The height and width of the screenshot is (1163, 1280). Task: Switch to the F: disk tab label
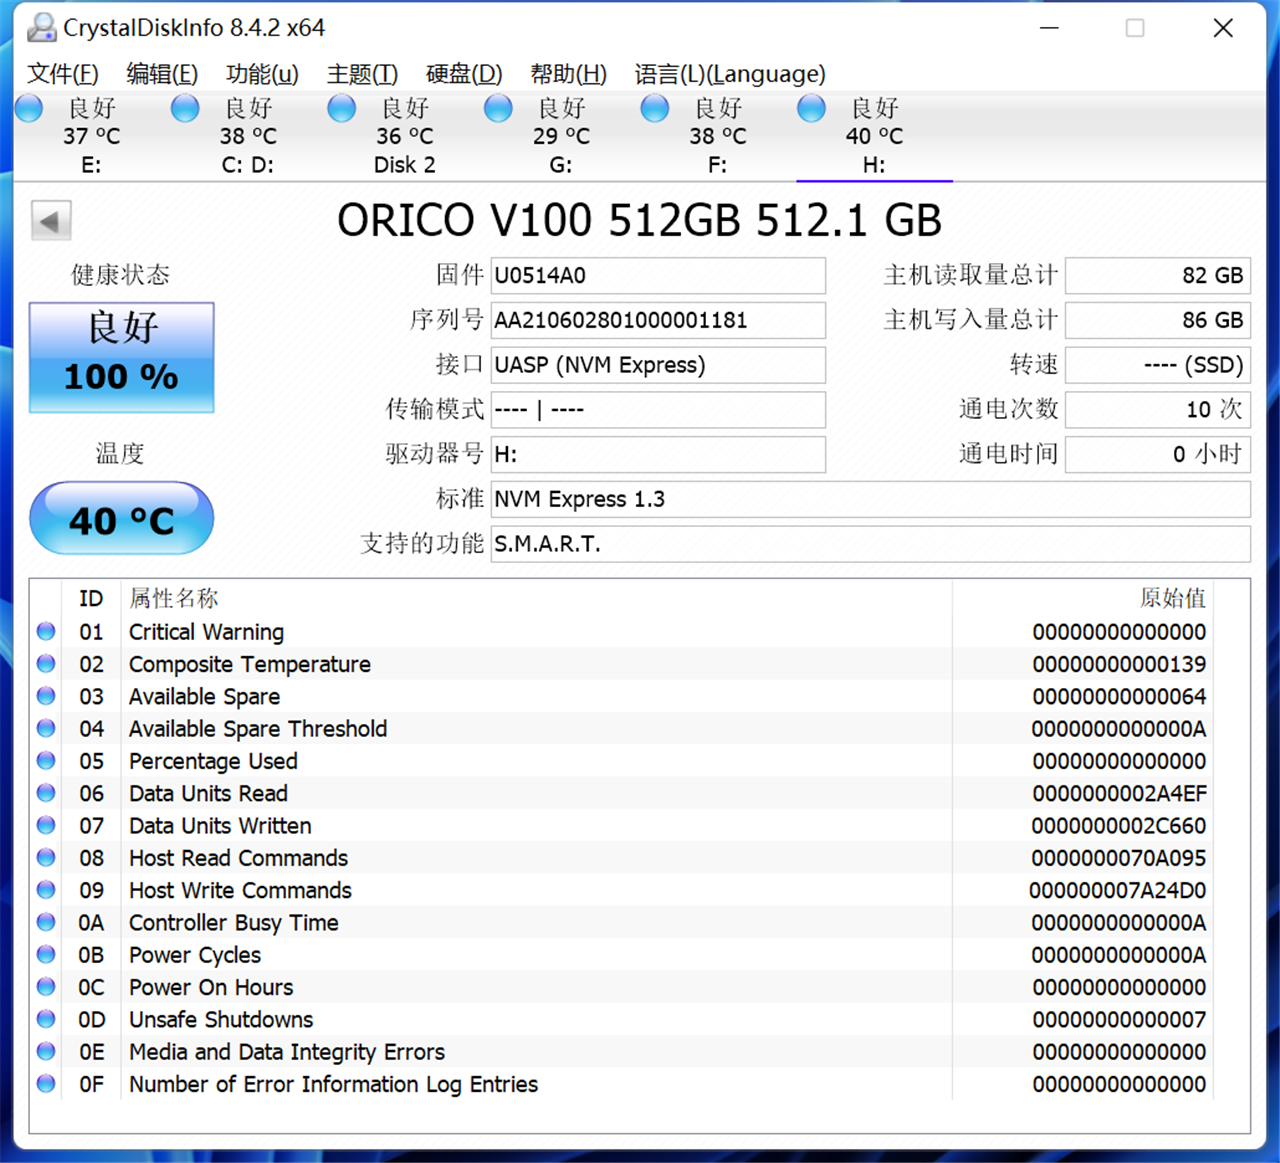tap(718, 165)
